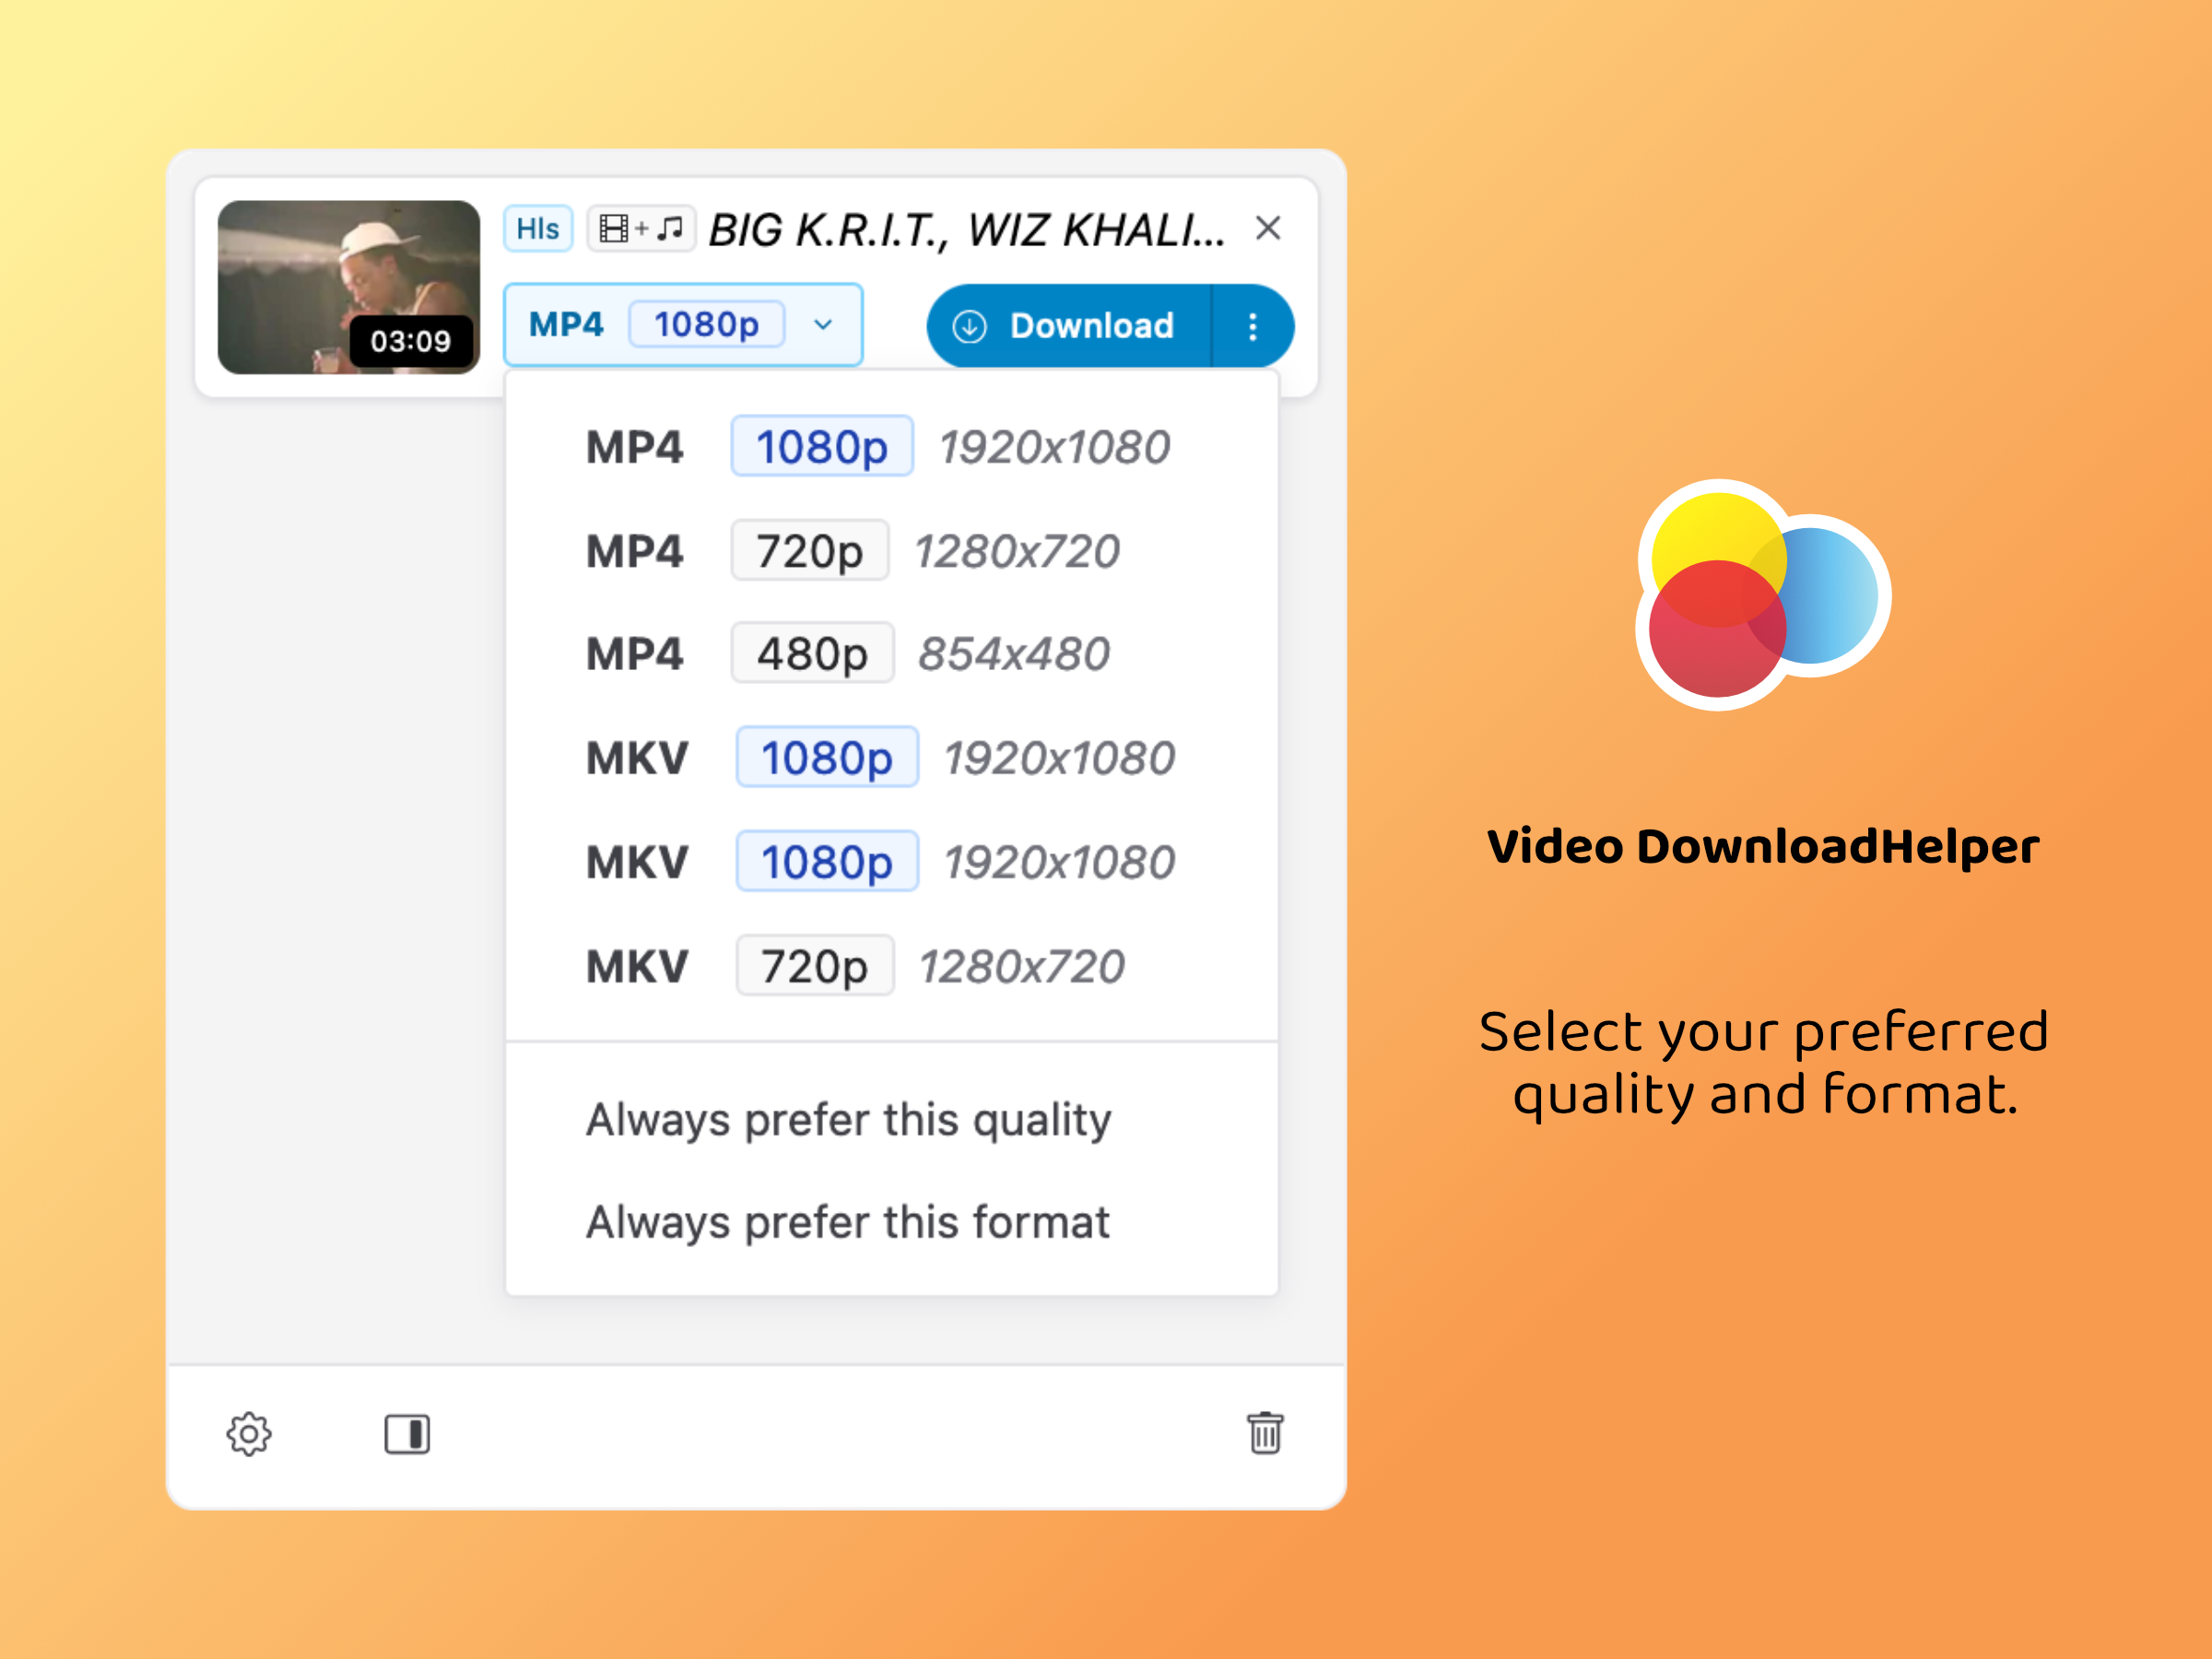Start the video download
The height and width of the screenshot is (1659, 2212).
(x=1091, y=325)
